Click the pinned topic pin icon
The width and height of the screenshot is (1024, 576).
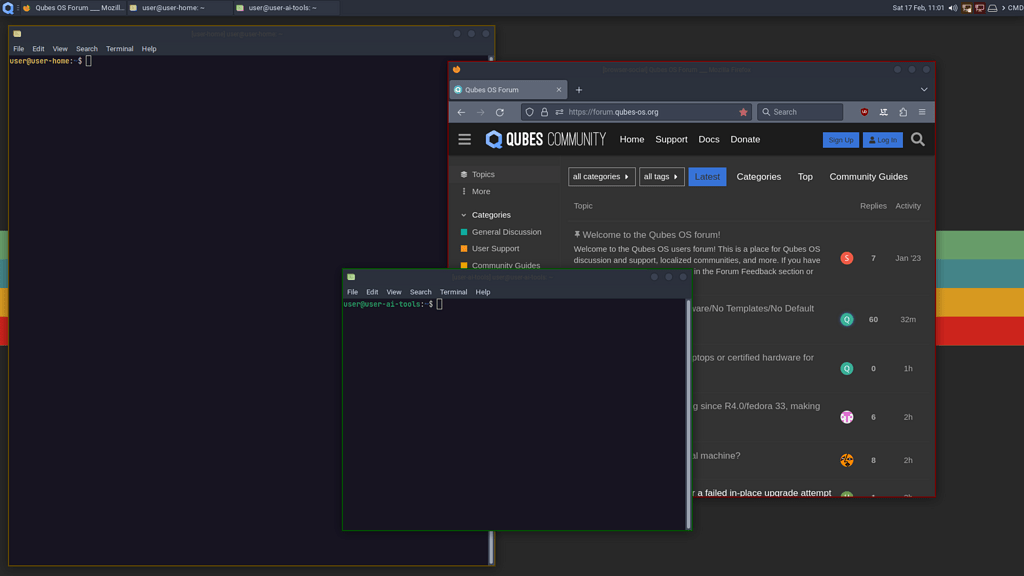pyautogui.click(x=577, y=234)
